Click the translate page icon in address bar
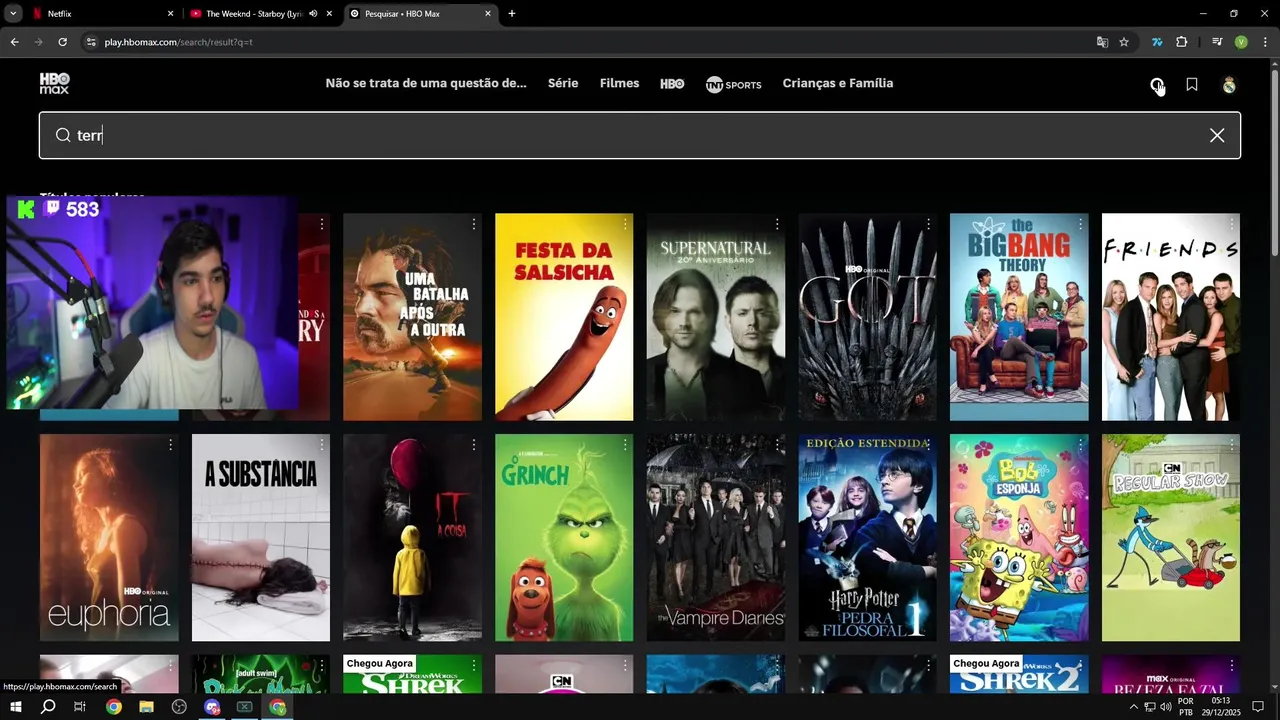 1102,42
